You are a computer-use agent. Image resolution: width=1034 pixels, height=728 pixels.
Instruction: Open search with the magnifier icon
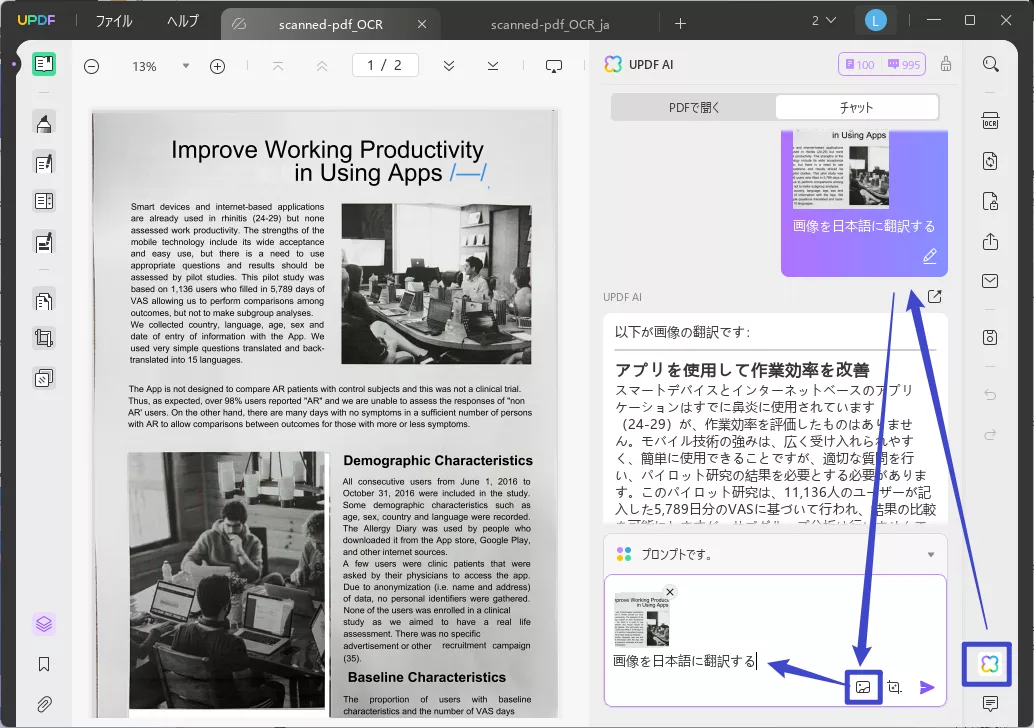tap(990, 64)
